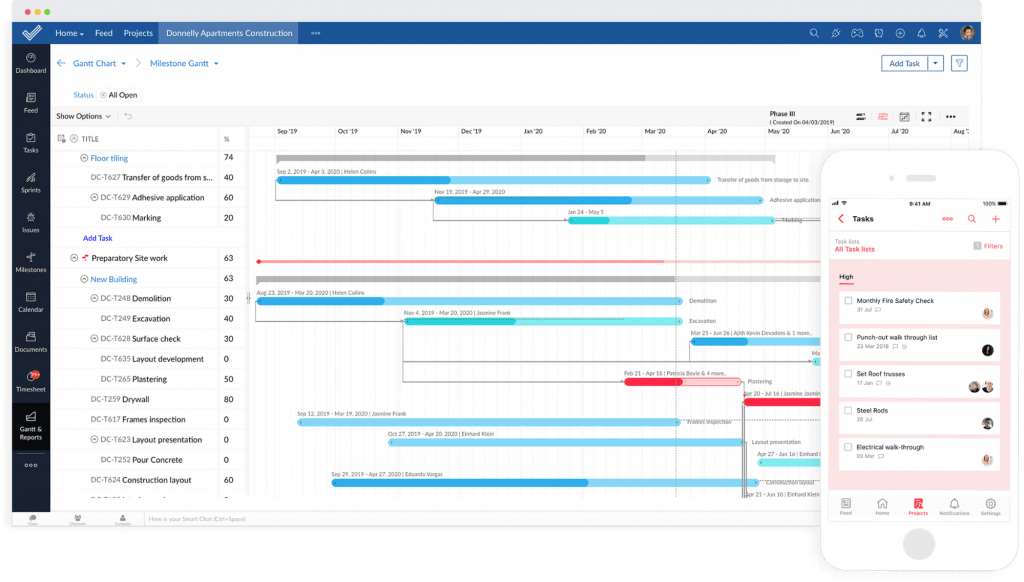The width and height of the screenshot is (1024, 582).
Task: Open Sprints in the left sidebar
Action: tap(30, 181)
